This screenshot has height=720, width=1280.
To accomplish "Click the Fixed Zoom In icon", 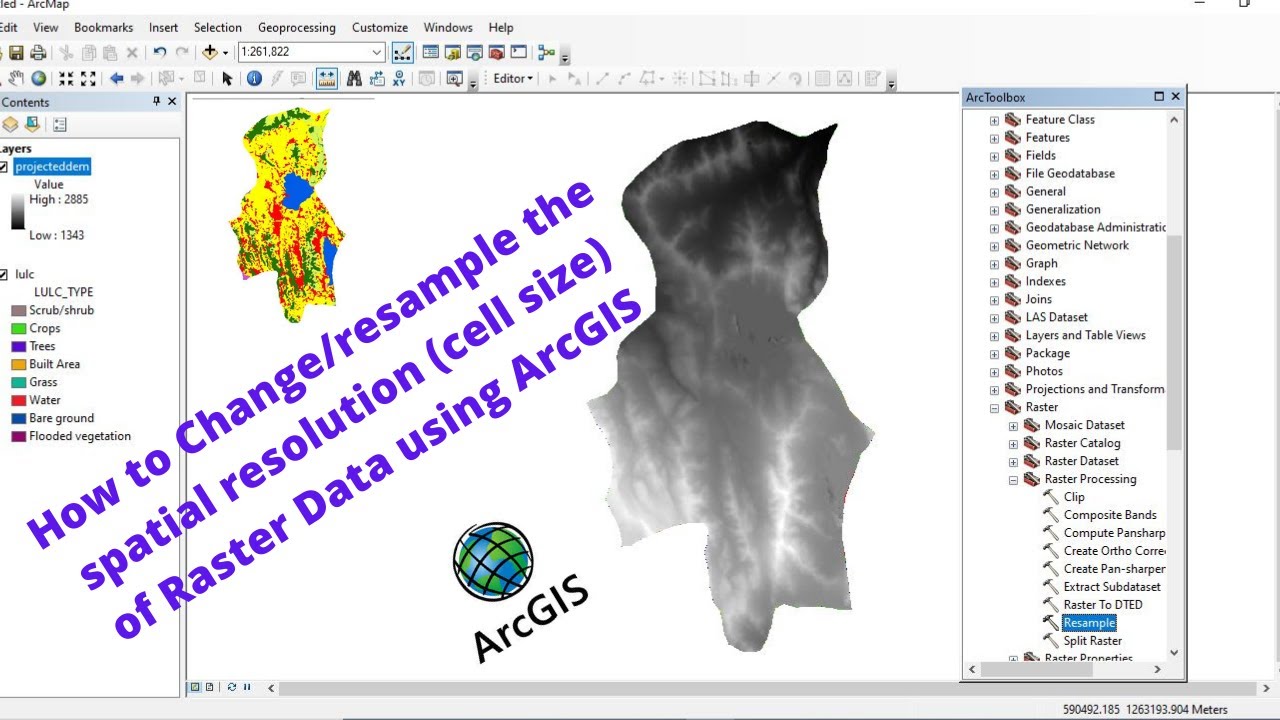I will click(x=66, y=78).
